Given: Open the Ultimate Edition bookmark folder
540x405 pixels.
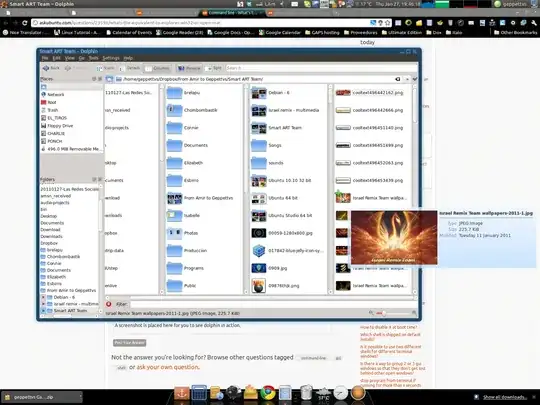Looking at the screenshot, I should coord(402,33).
